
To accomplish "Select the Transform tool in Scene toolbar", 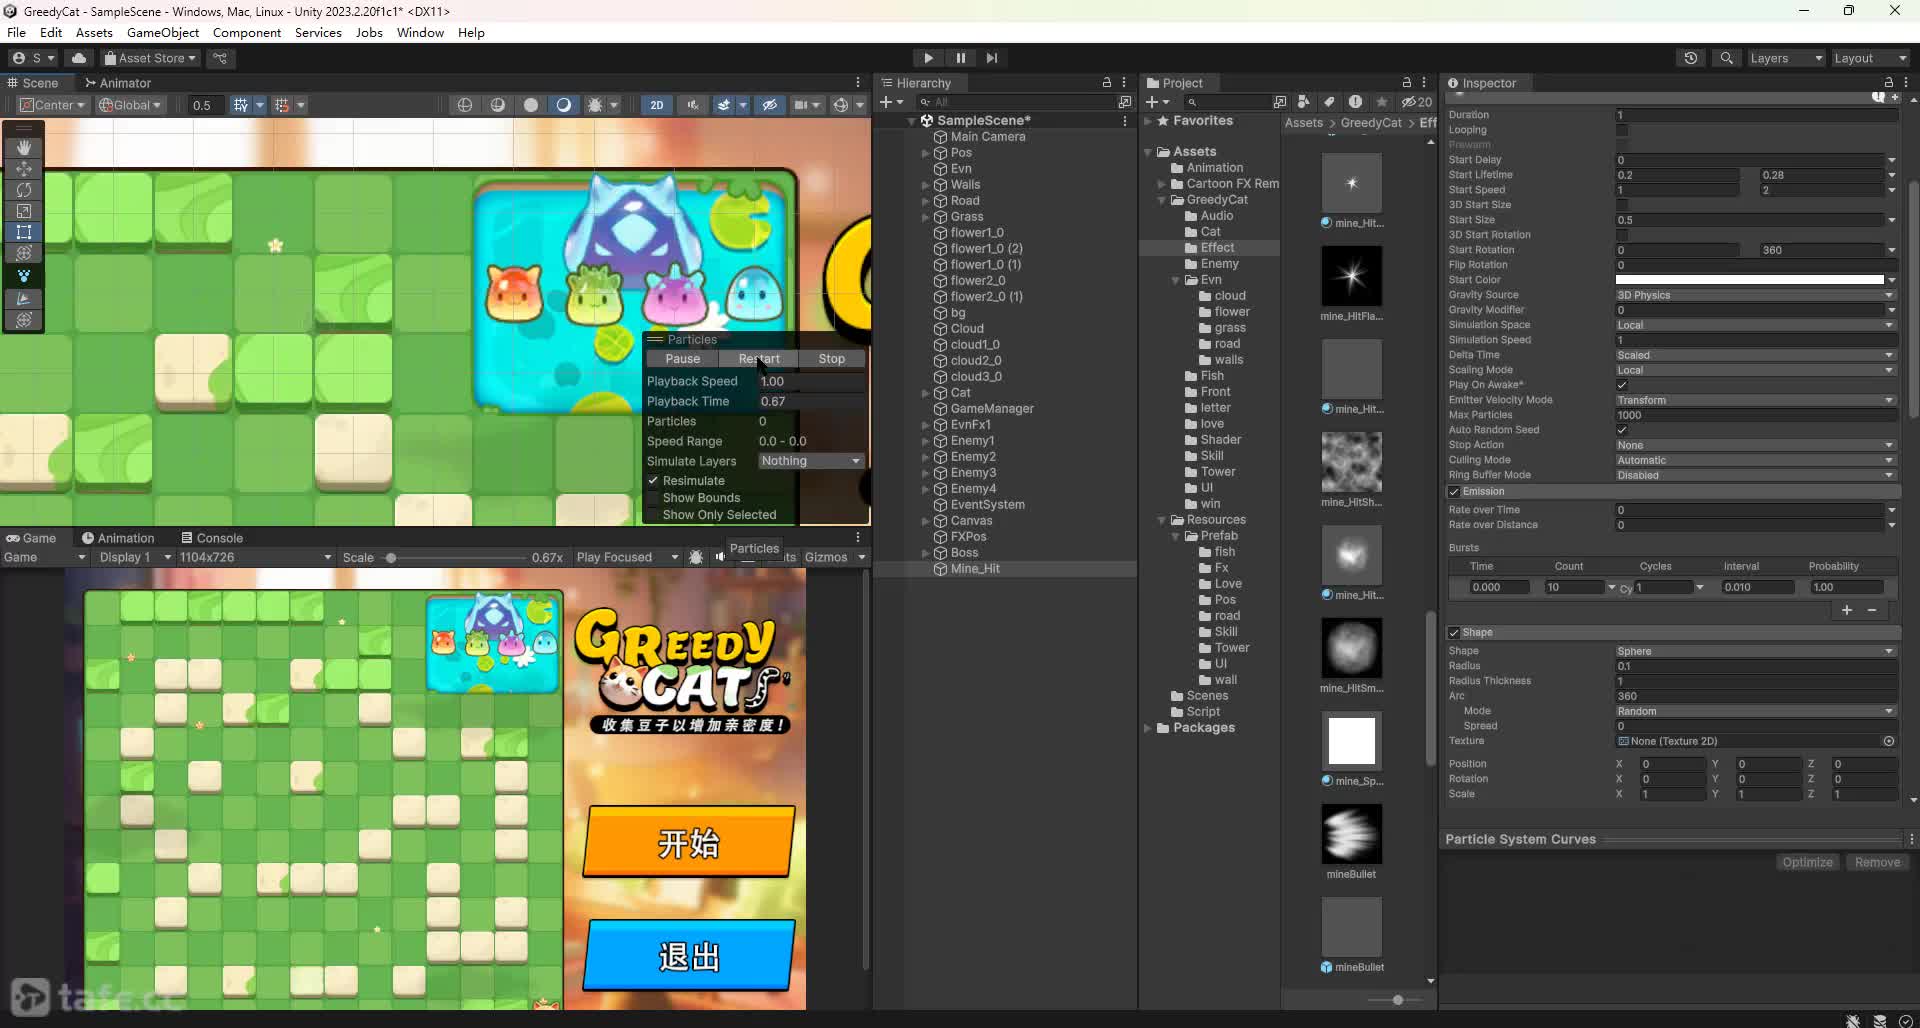I will (24, 253).
